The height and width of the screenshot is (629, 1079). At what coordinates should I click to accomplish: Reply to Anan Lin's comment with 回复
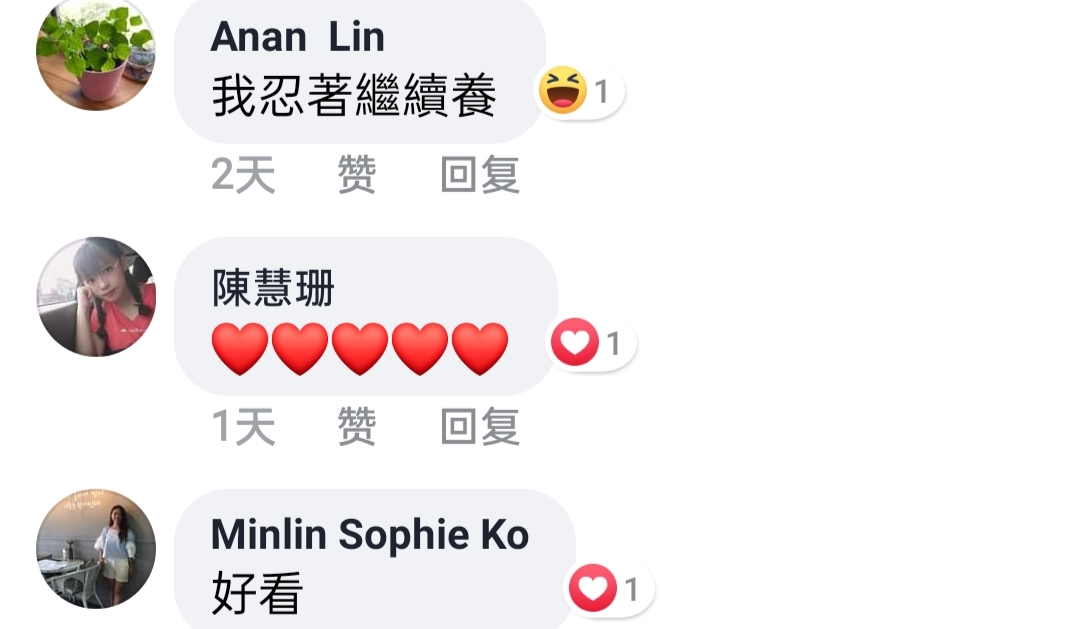(x=480, y=175)
